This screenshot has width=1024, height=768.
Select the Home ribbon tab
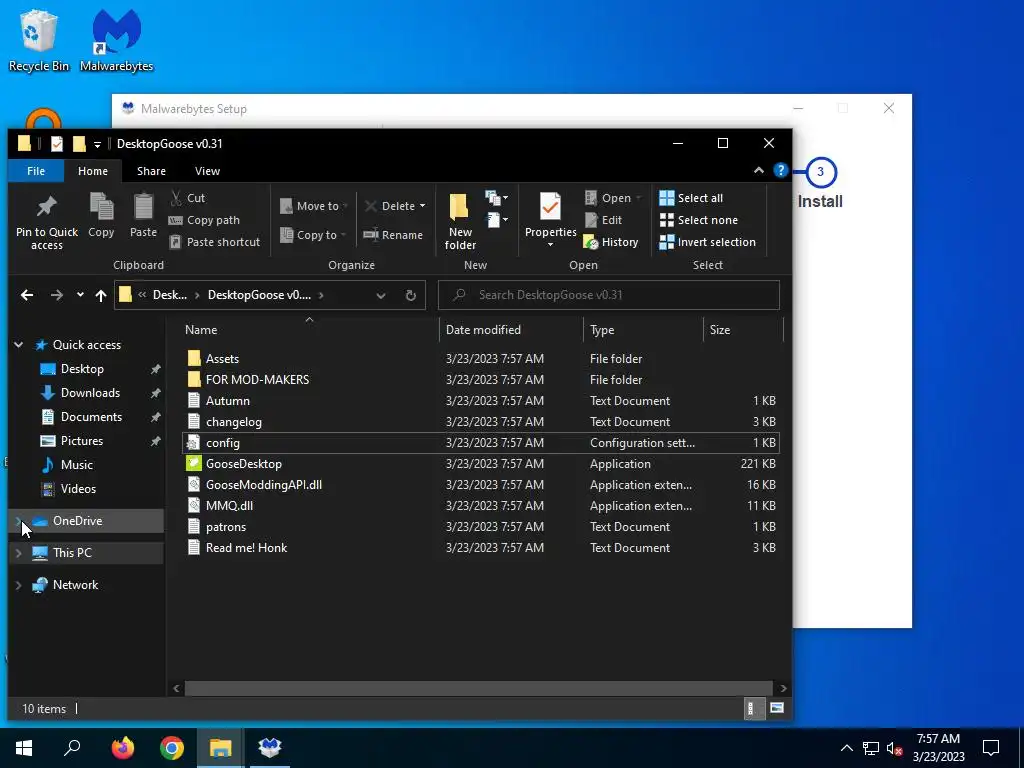pos(93,171)
